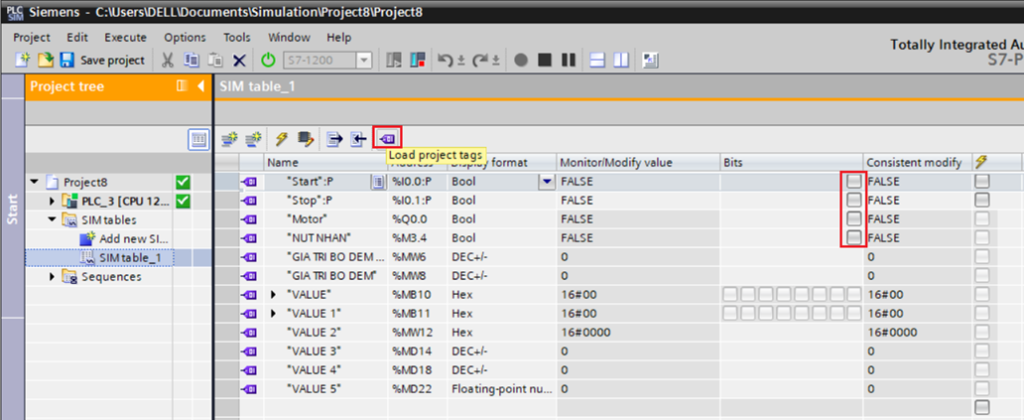The width and height of the screenshot is (1024, 420).
Task: Open the Display format dropdown for "Start":P
Action: pyautogui.click(x=546, y=182)
